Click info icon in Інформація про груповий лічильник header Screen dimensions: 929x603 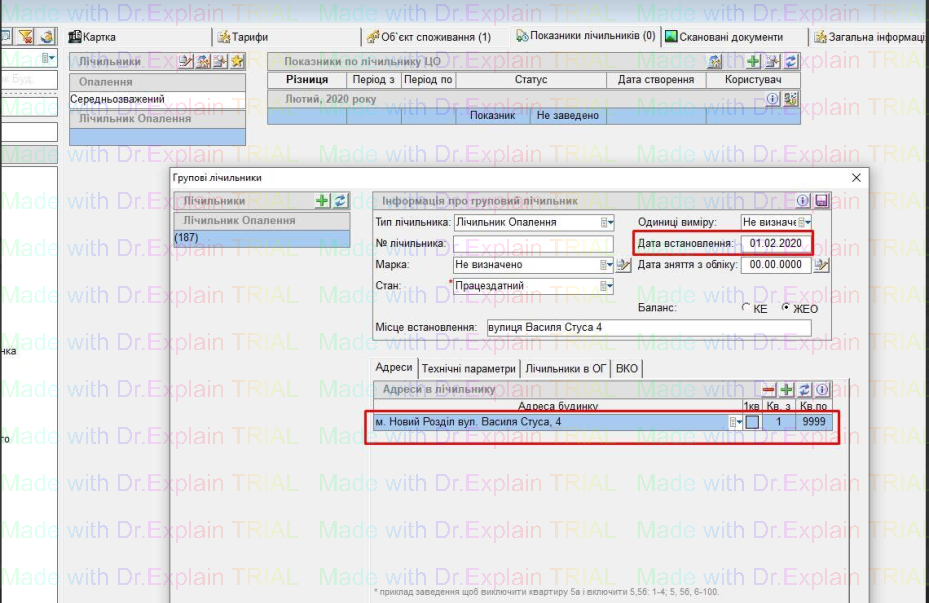[x=803, y=201]
